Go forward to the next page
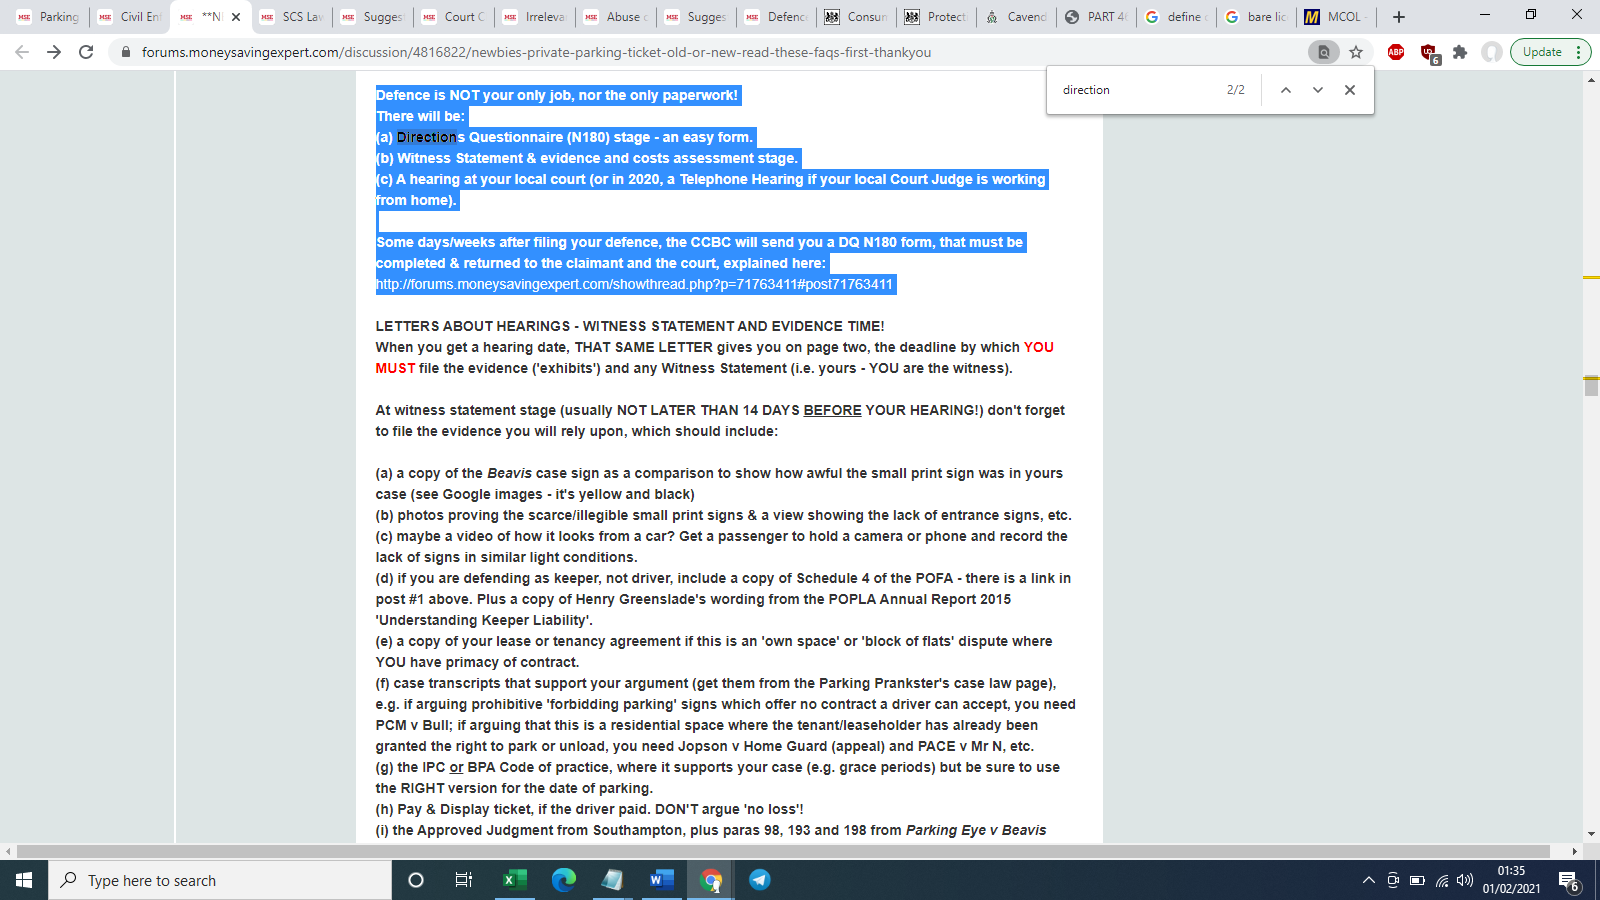The width and height of the screenshot is (1600, 900). pyautogui.click(x=54, y=52)
